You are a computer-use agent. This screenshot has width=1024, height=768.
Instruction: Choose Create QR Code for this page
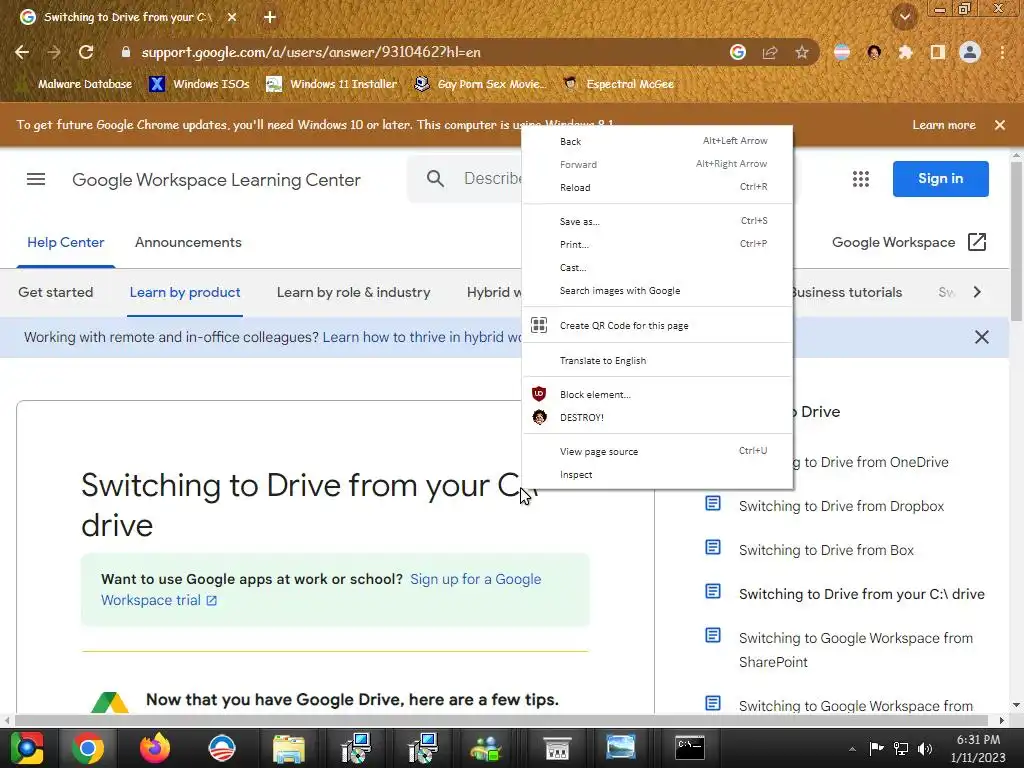[x=658, y=325]
